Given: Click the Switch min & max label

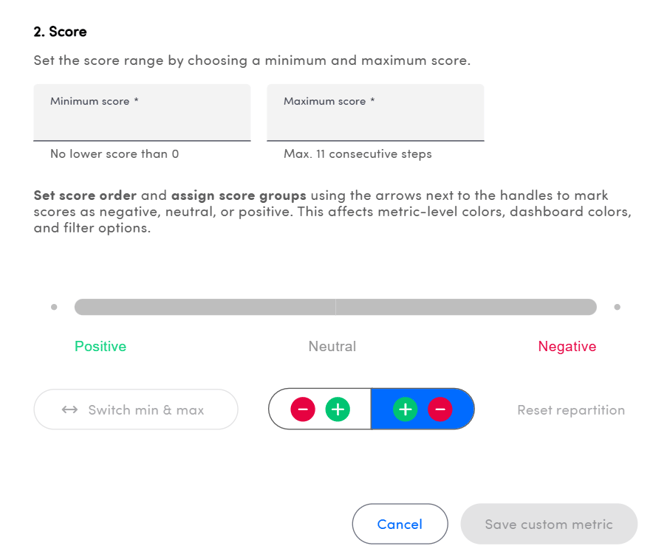Looking at the screenshot, I should (146, 410).
